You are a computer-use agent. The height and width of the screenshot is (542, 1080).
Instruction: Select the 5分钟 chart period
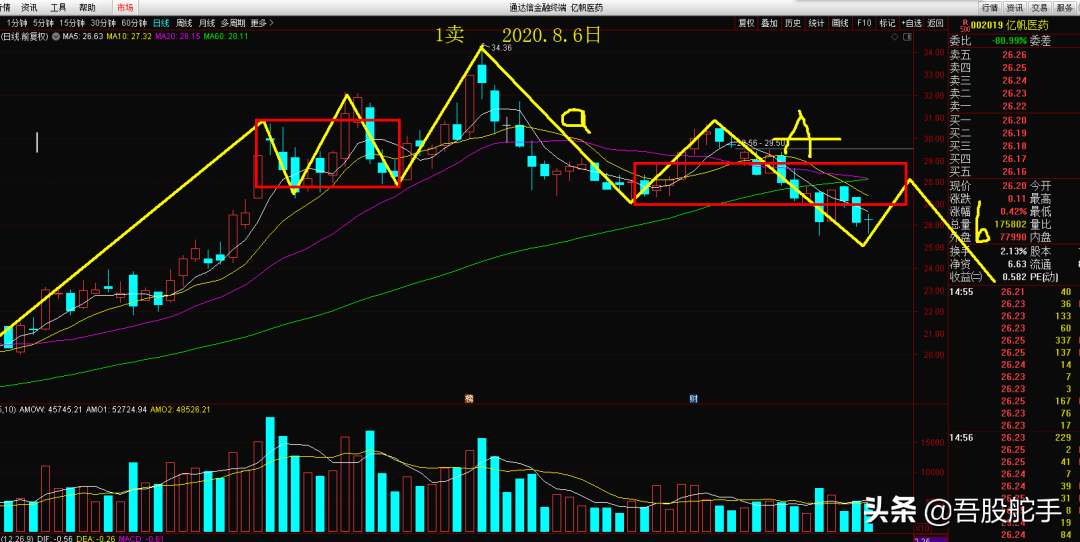pos(44,23)
